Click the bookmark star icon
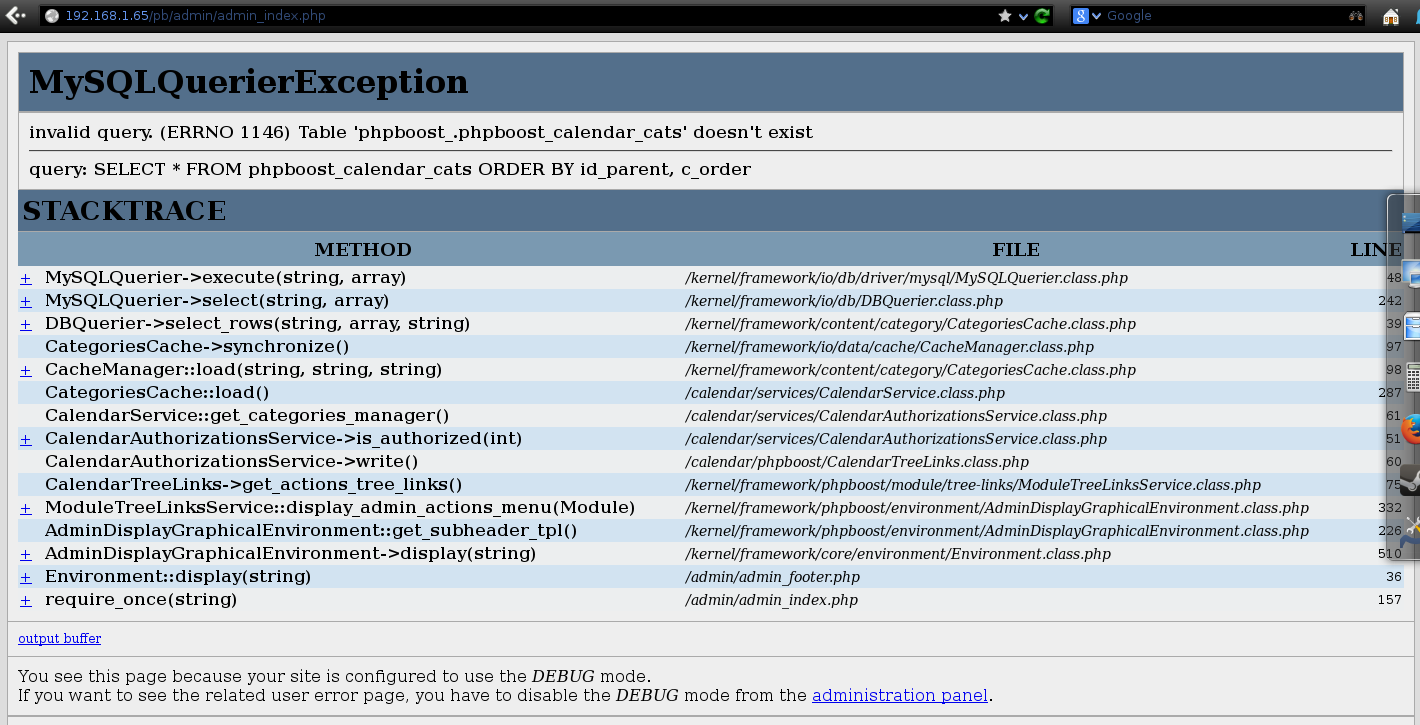This screenshot has width=1420, height=725. [x=1005, y=16]
